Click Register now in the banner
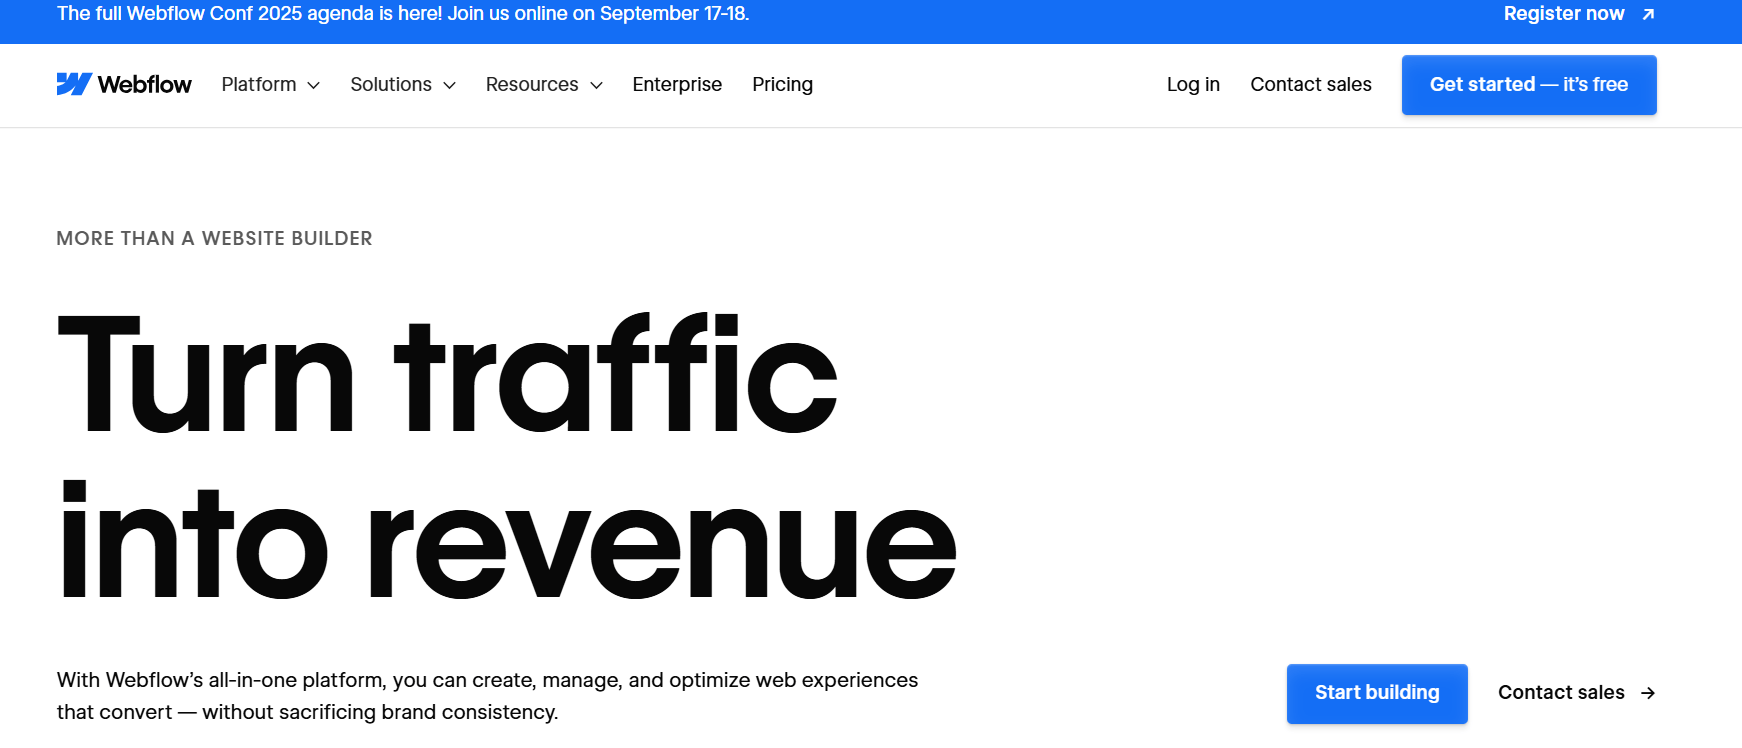This screenshot has height=748, width=1742. pyautogui.click(x=1564, y=14)
